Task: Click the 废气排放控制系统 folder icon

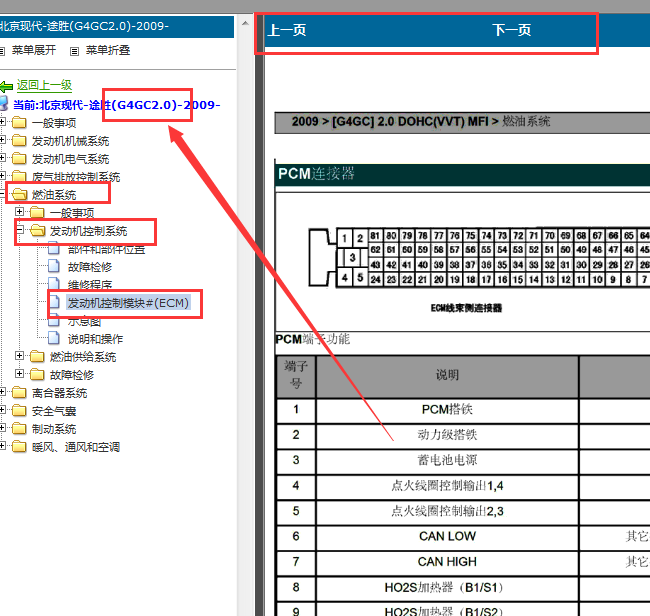Action: [19, 176]
